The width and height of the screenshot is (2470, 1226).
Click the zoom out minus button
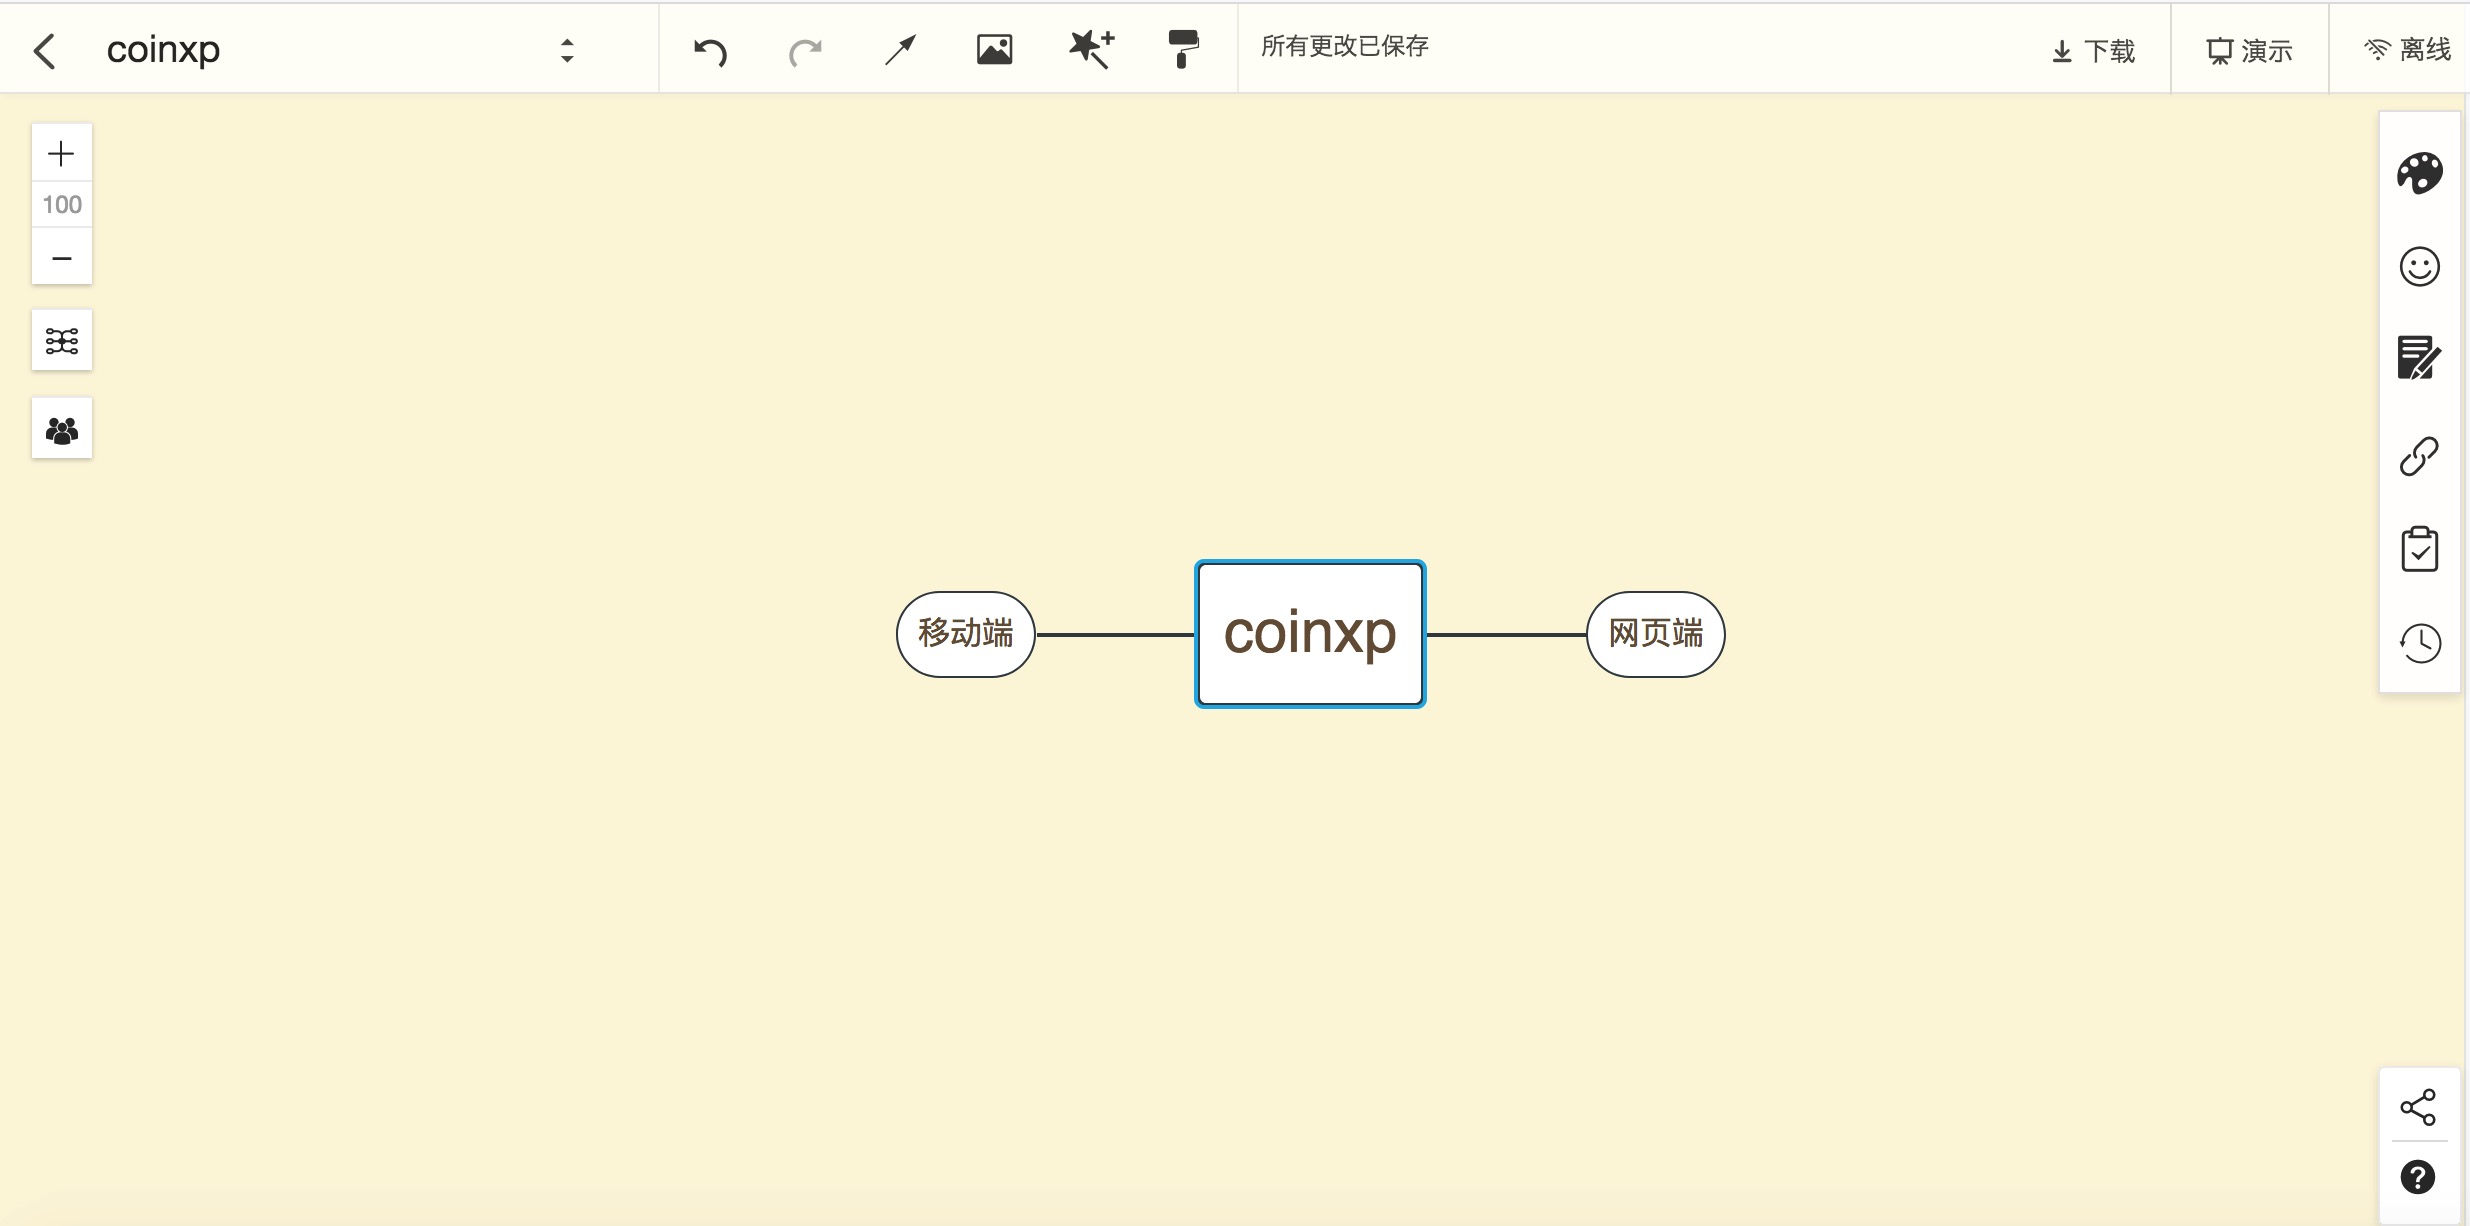click(x=61, y=258)
